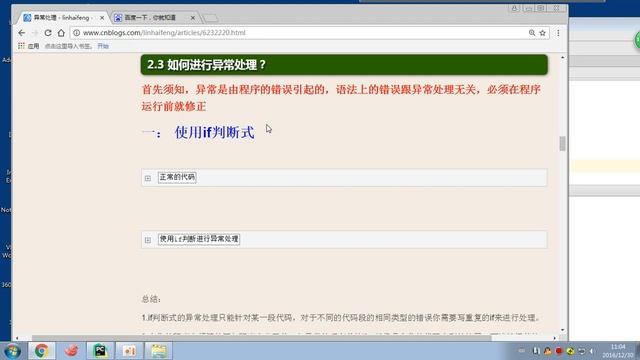Viewport: 640px width, 360px height.
Task: Open the browser home page icon
Action: coord(61,33)
